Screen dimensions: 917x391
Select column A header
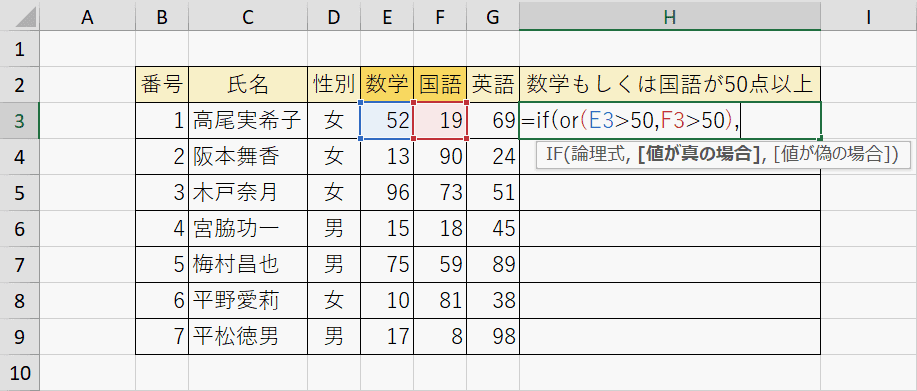(87, 18)
